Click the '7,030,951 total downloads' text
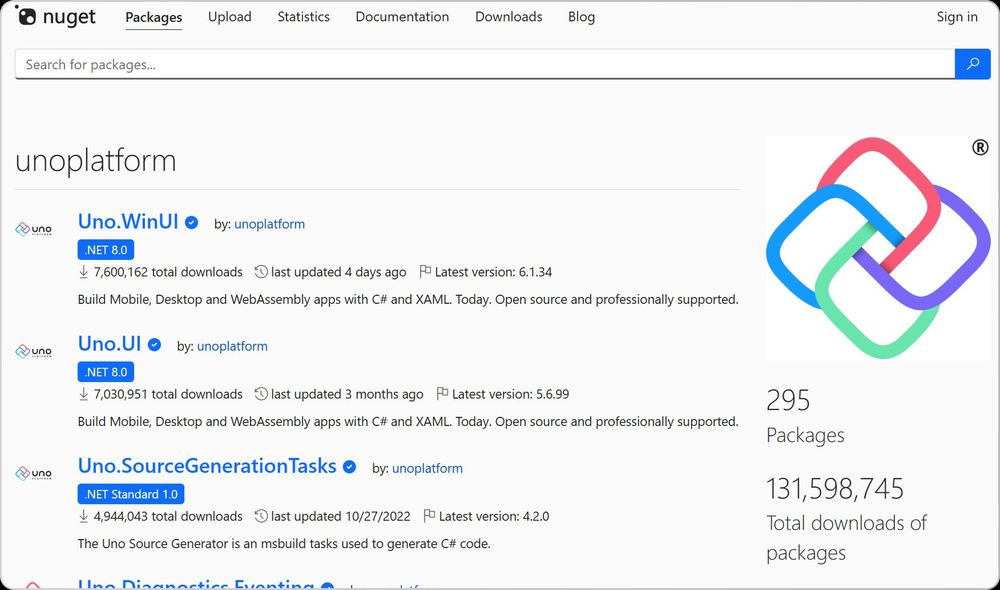This screenshot has width=1000, height=590. pos(168,394)
